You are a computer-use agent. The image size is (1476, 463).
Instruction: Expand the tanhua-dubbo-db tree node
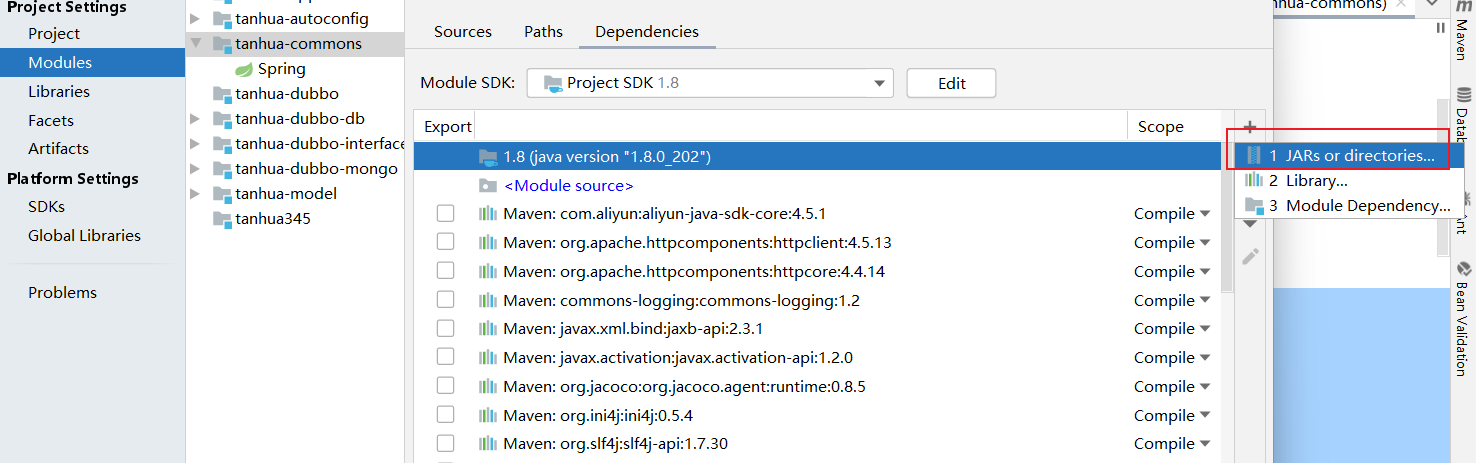196,118
